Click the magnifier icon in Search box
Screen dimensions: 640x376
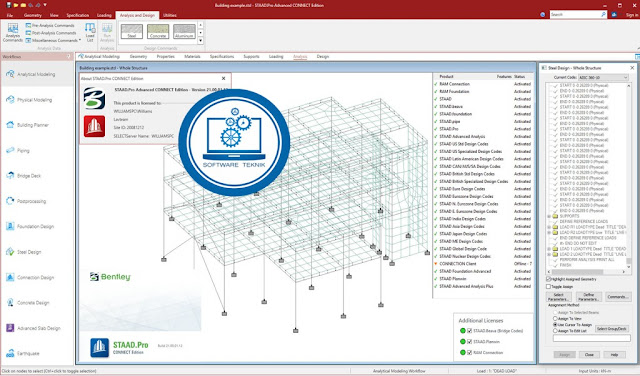(x=603, y=14)
